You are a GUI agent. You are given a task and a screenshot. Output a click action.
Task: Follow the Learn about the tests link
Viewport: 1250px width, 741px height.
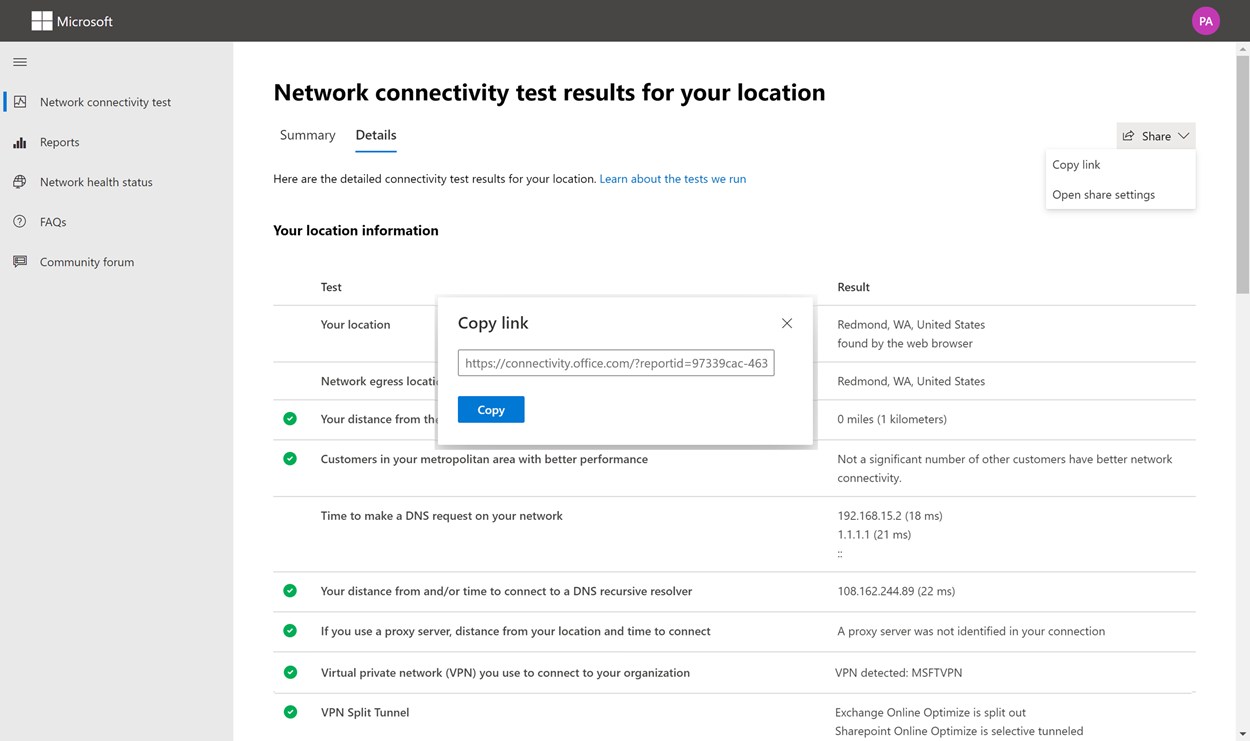click(672, 179)
